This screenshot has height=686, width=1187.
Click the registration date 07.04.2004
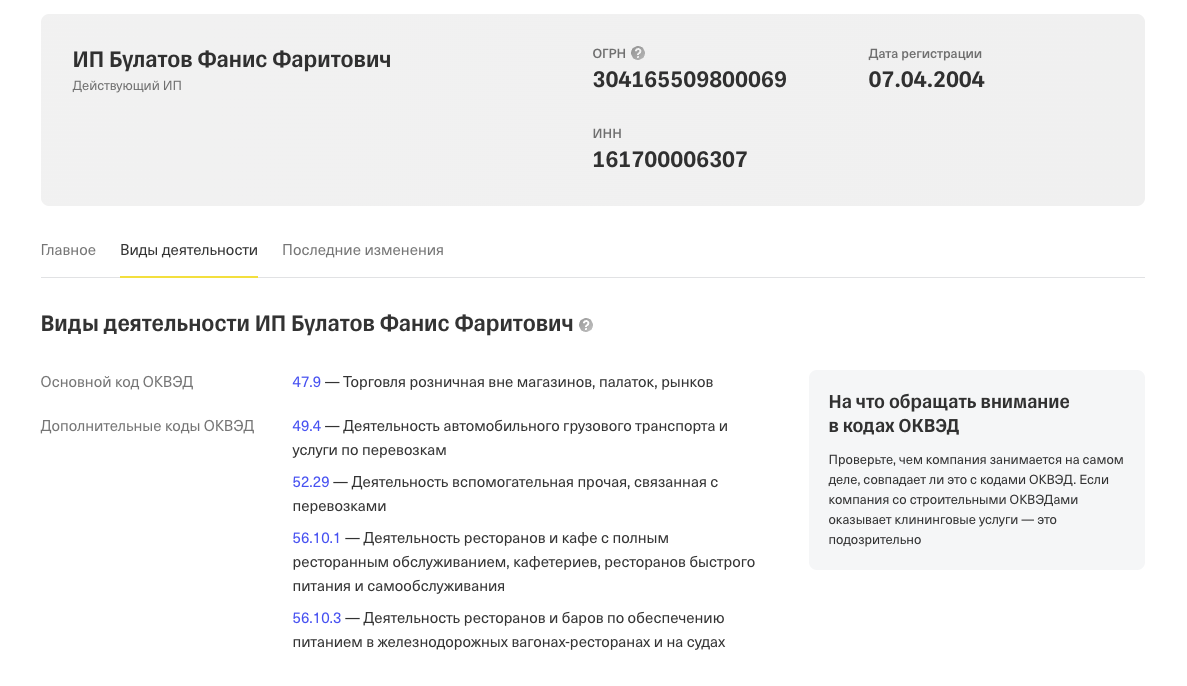926,80
